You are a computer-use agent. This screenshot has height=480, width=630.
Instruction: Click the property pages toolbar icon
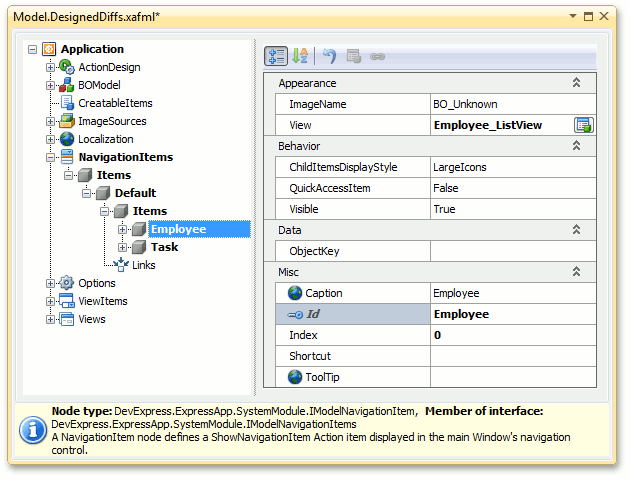[x=354, y=56]
